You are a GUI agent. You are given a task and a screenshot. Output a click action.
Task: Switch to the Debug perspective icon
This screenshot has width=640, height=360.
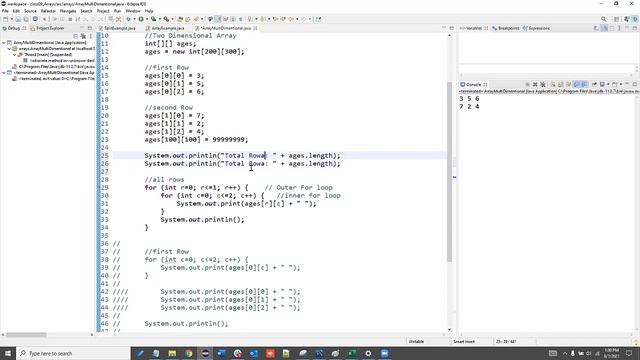coord(635,19)
